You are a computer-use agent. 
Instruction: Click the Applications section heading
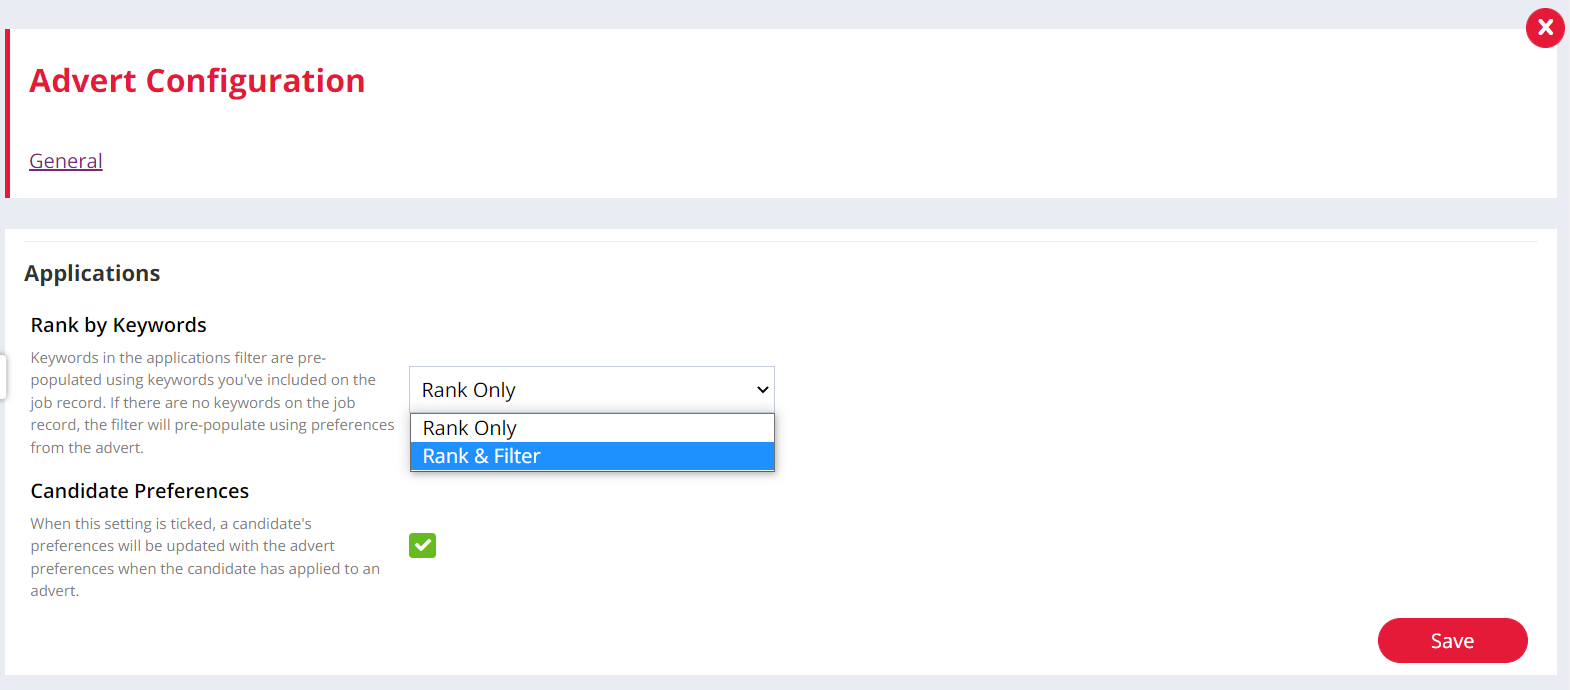92,273
